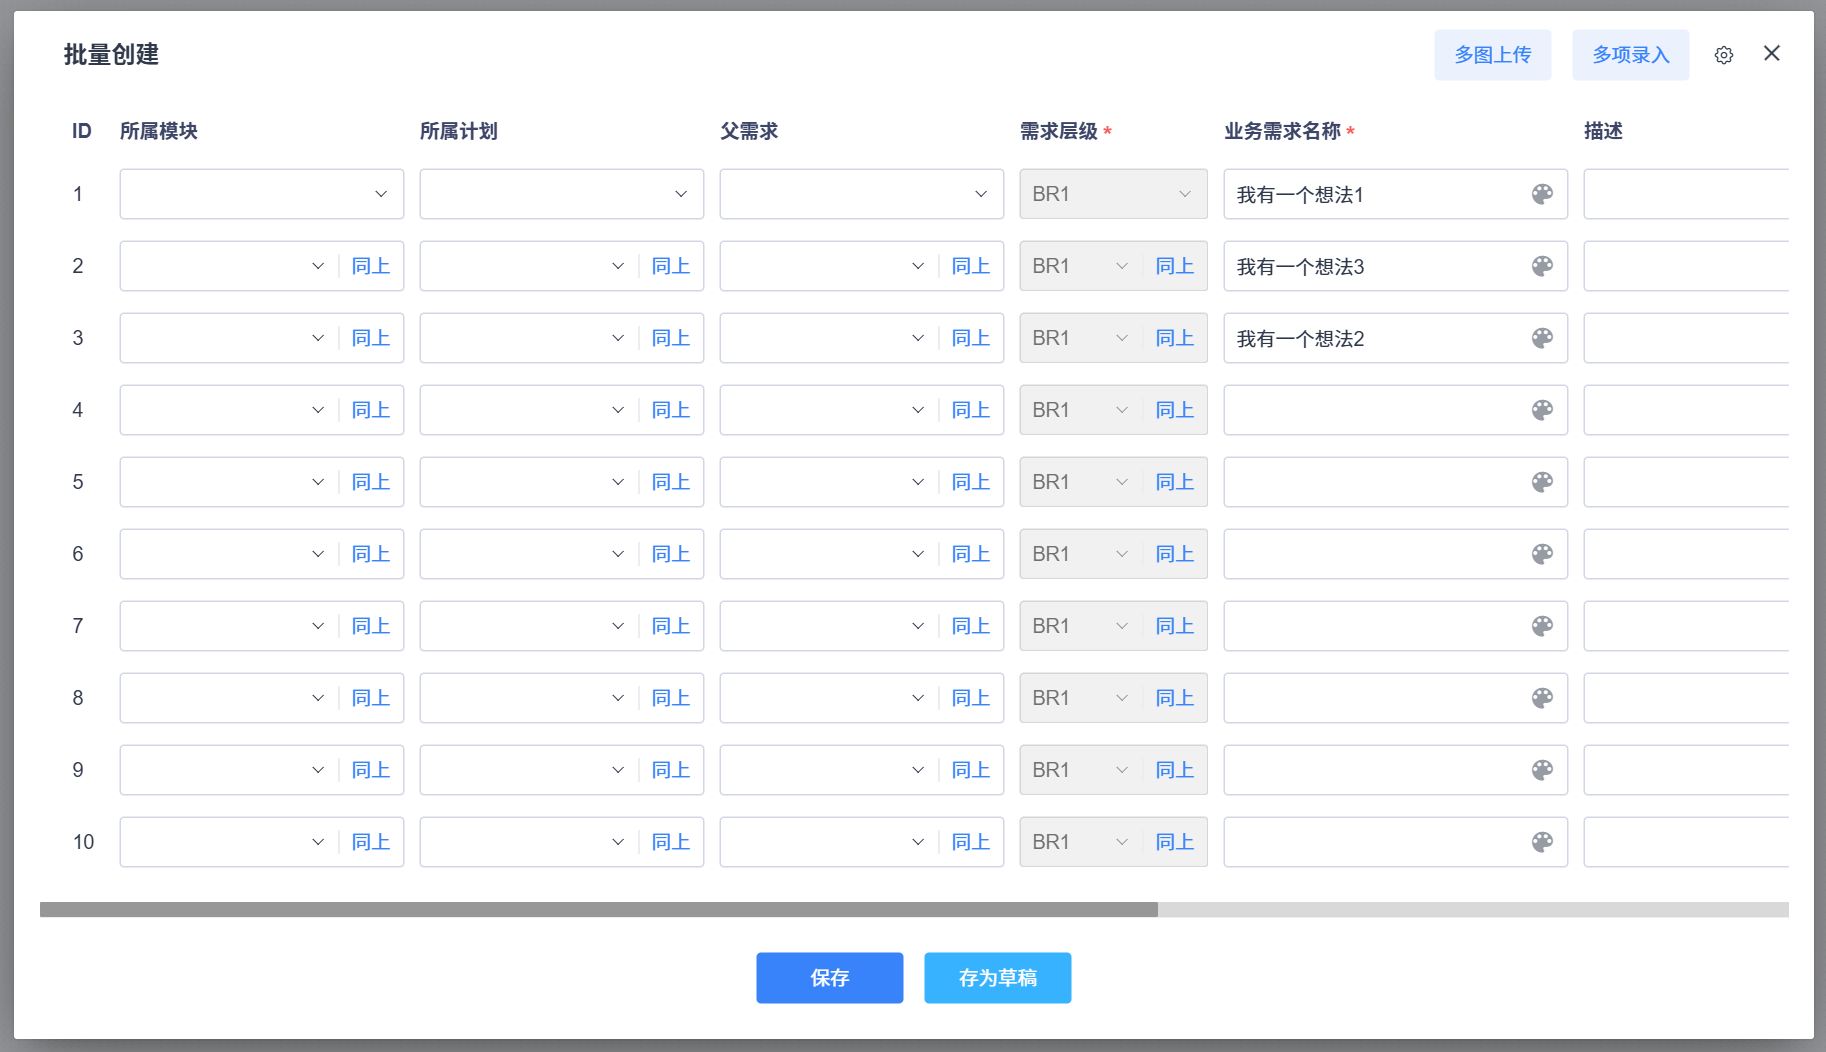Open color palette for 我有一个想法1
This screenshot has height=1052, width=1826.
pyautogui.click(x=1542, y=194)
